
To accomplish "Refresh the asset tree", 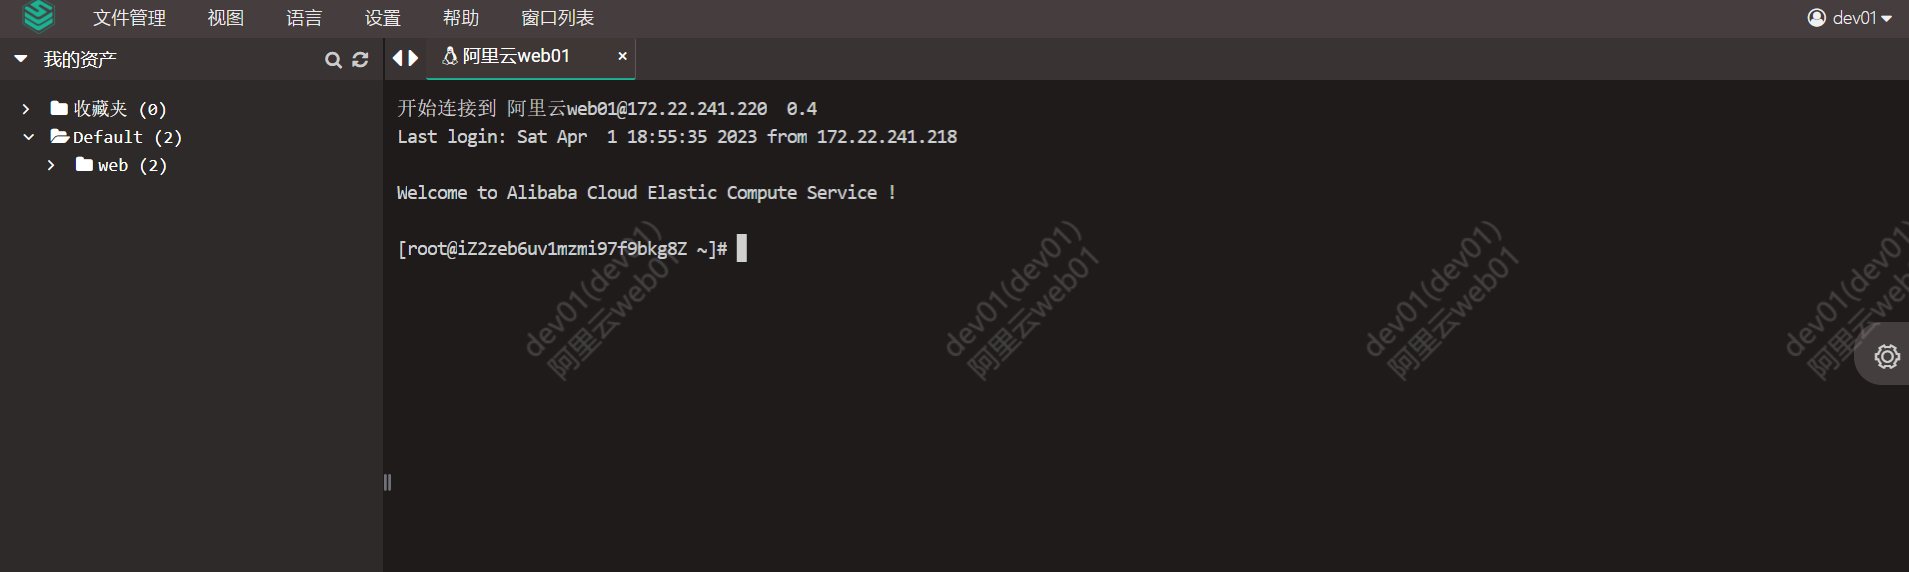I will [360, 60].
